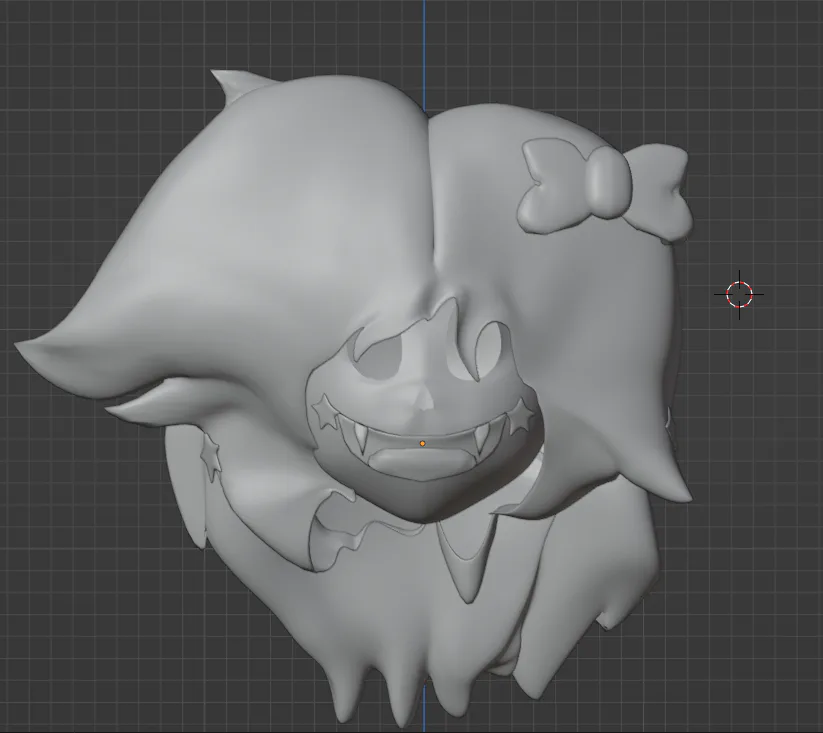823x733 pixels.
Task: Click the star on the mask's left cheek
Action: (324, 411)
